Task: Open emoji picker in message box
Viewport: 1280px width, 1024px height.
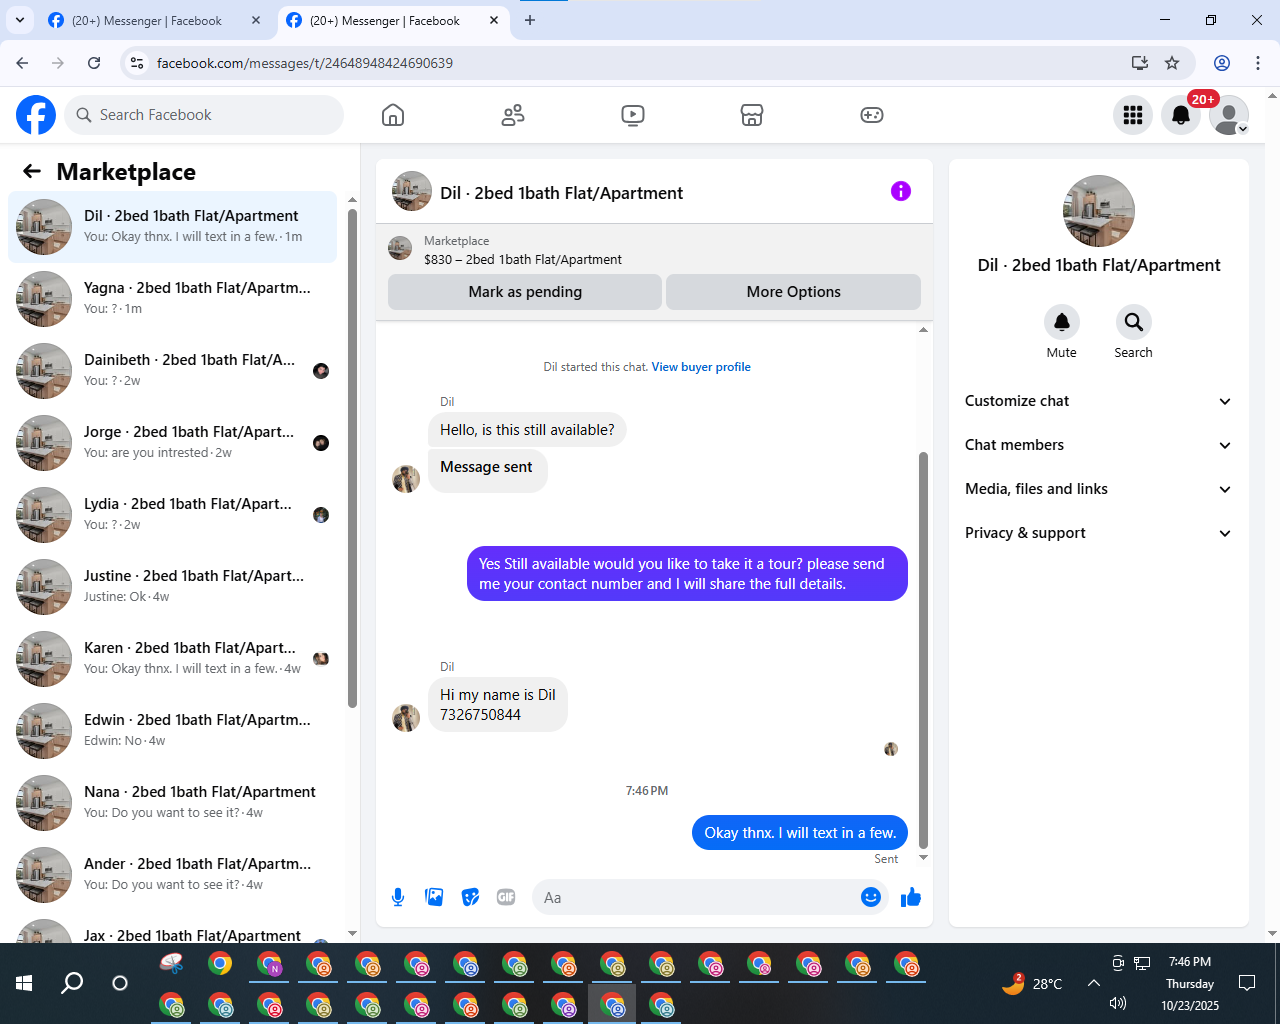Action: coord(871,897)
